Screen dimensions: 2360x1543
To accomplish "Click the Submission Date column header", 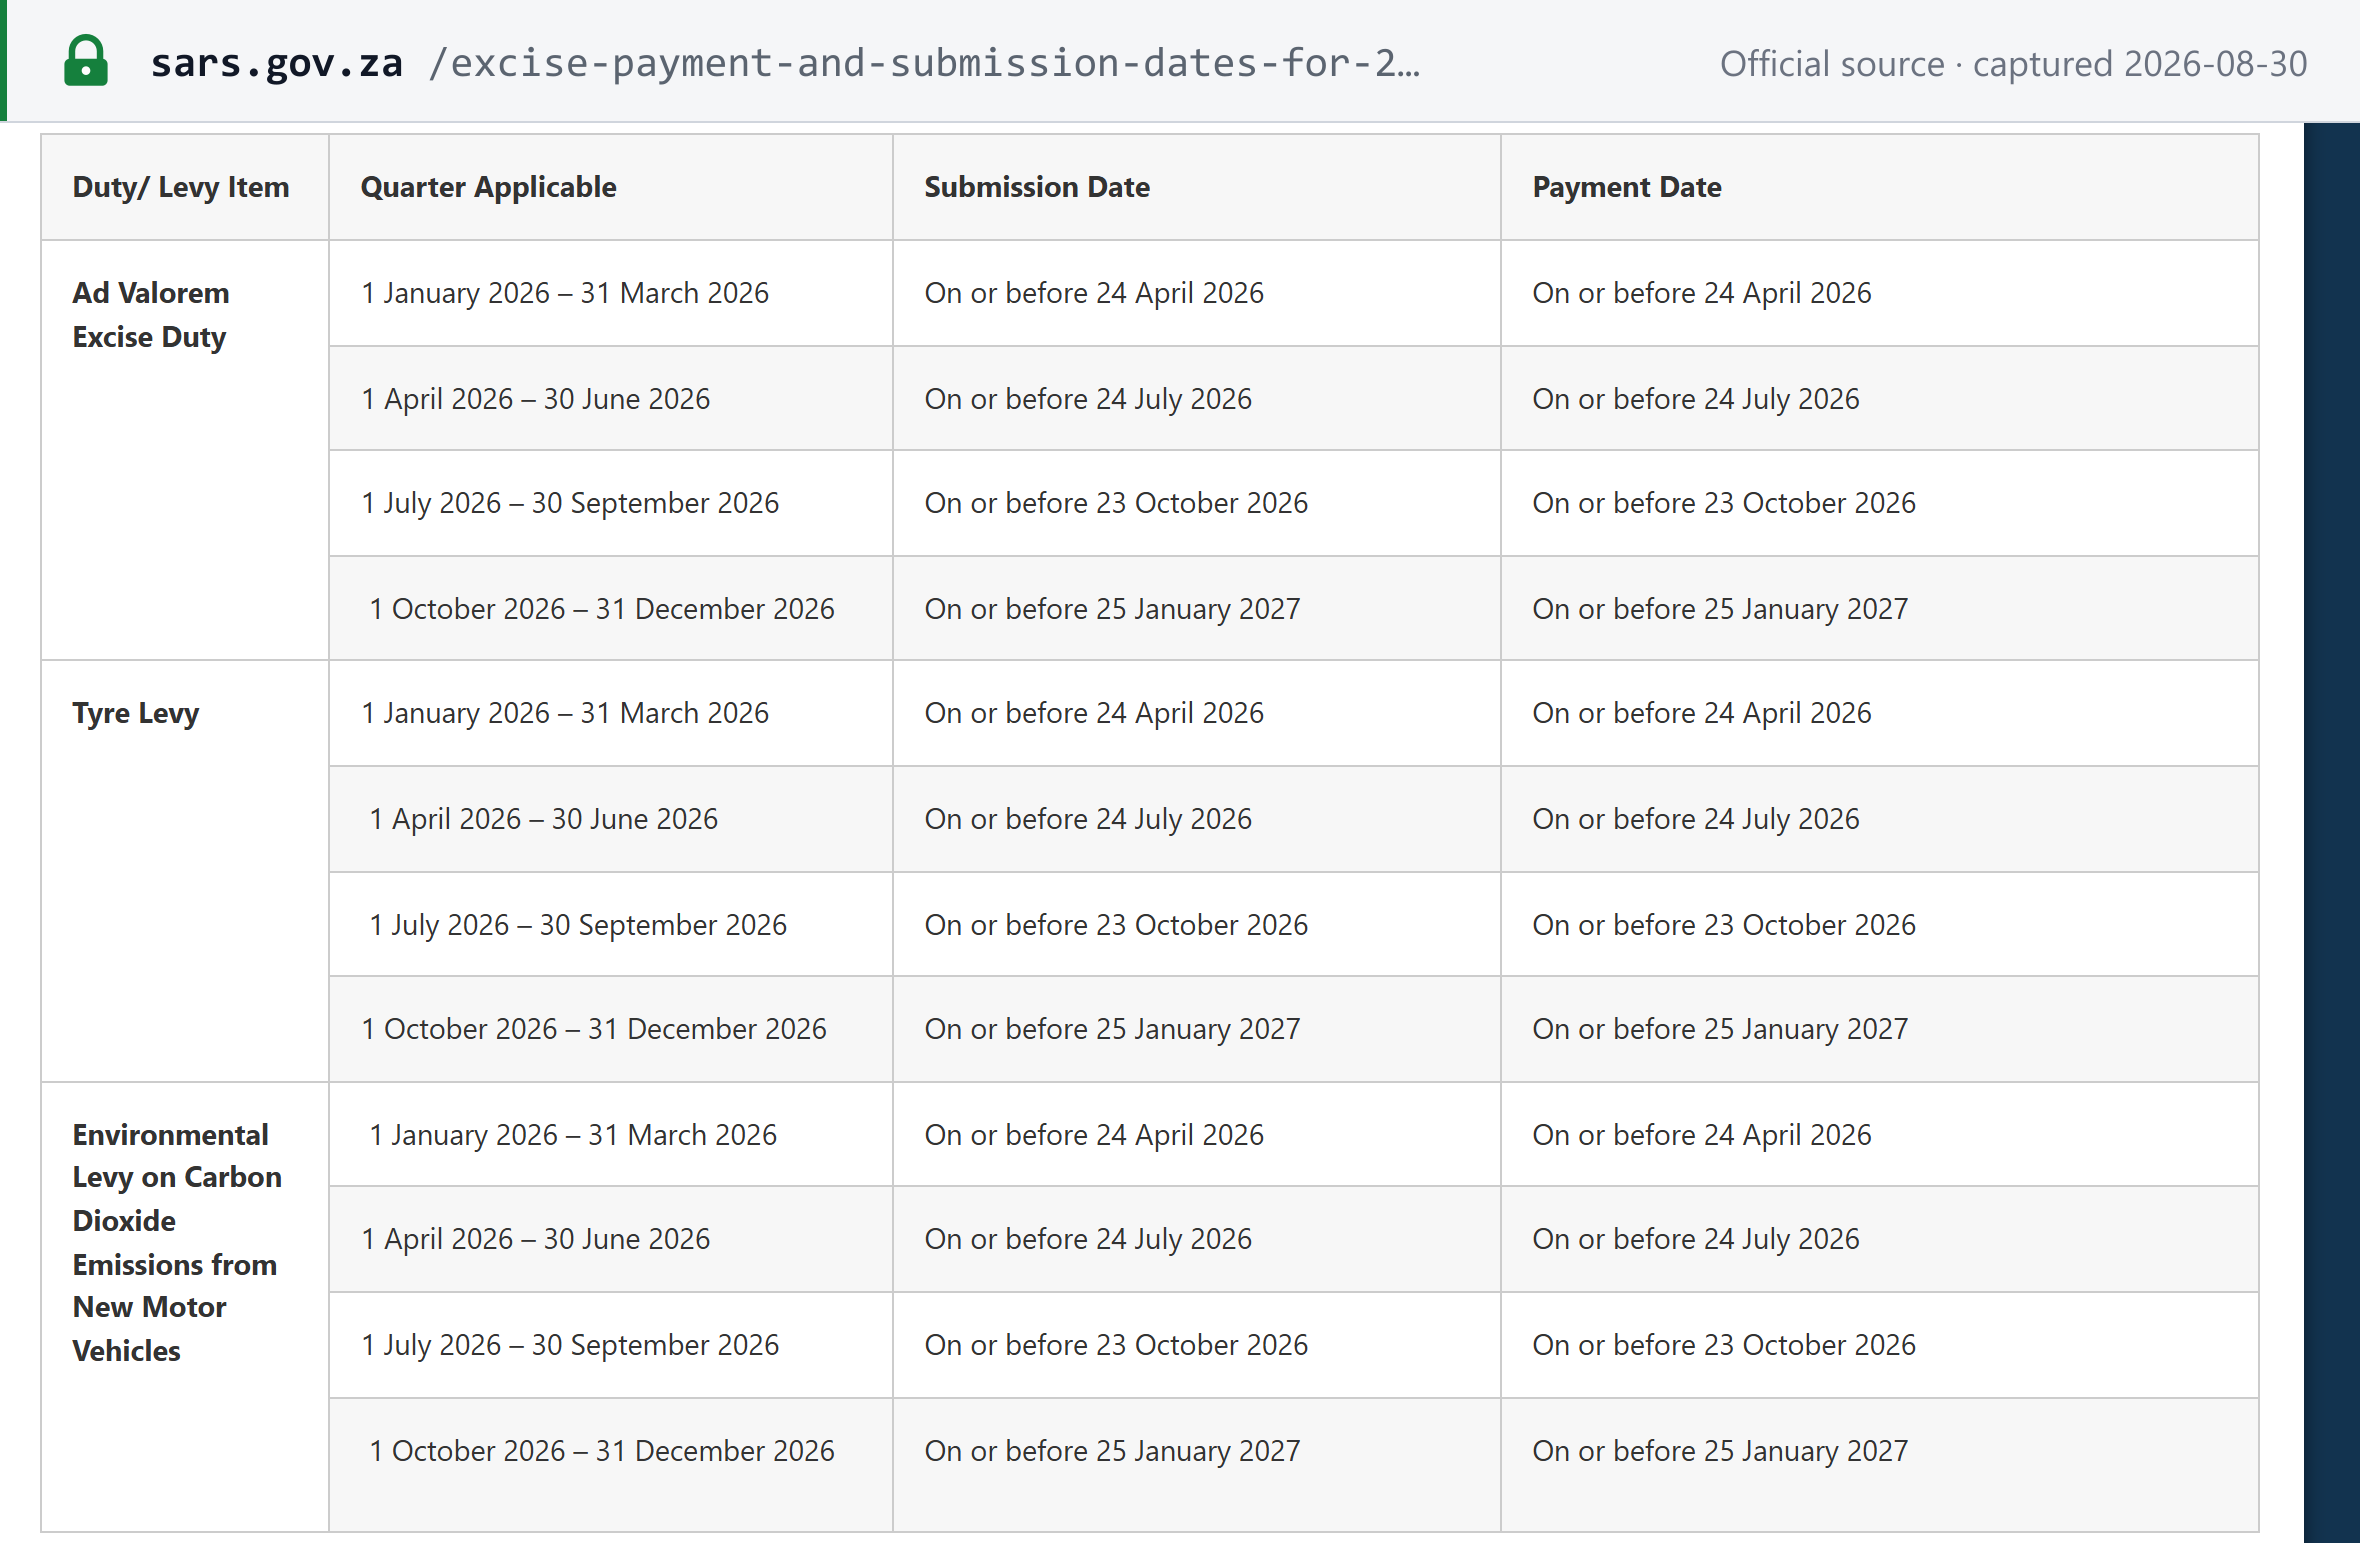I will point(1037,187).
